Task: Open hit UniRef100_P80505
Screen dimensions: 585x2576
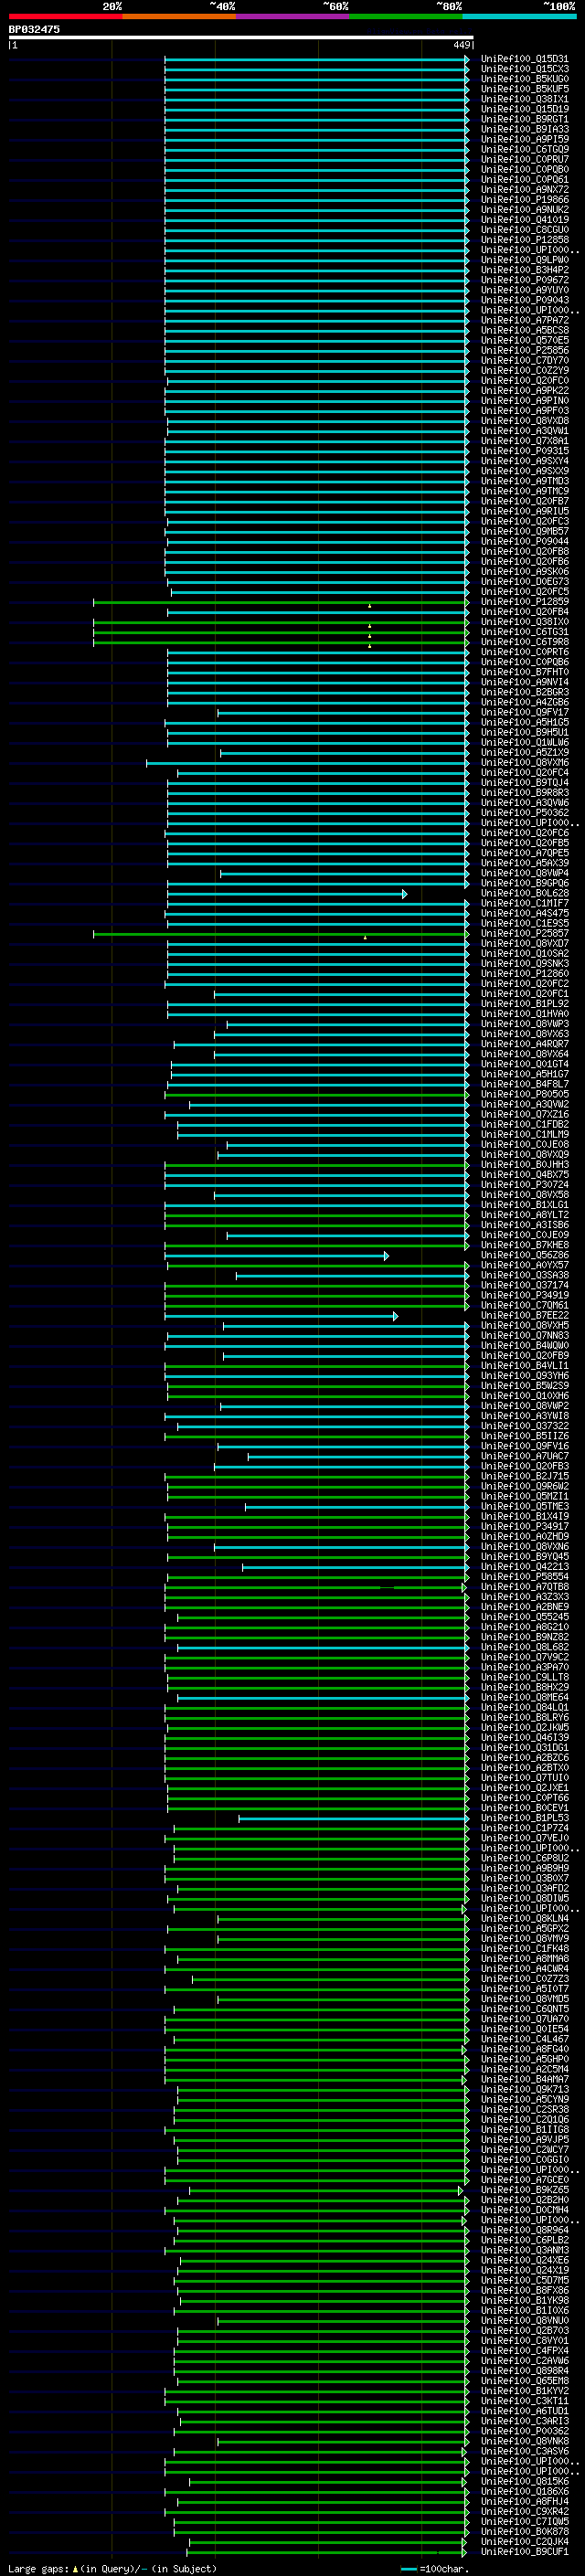Action: 525,1095
